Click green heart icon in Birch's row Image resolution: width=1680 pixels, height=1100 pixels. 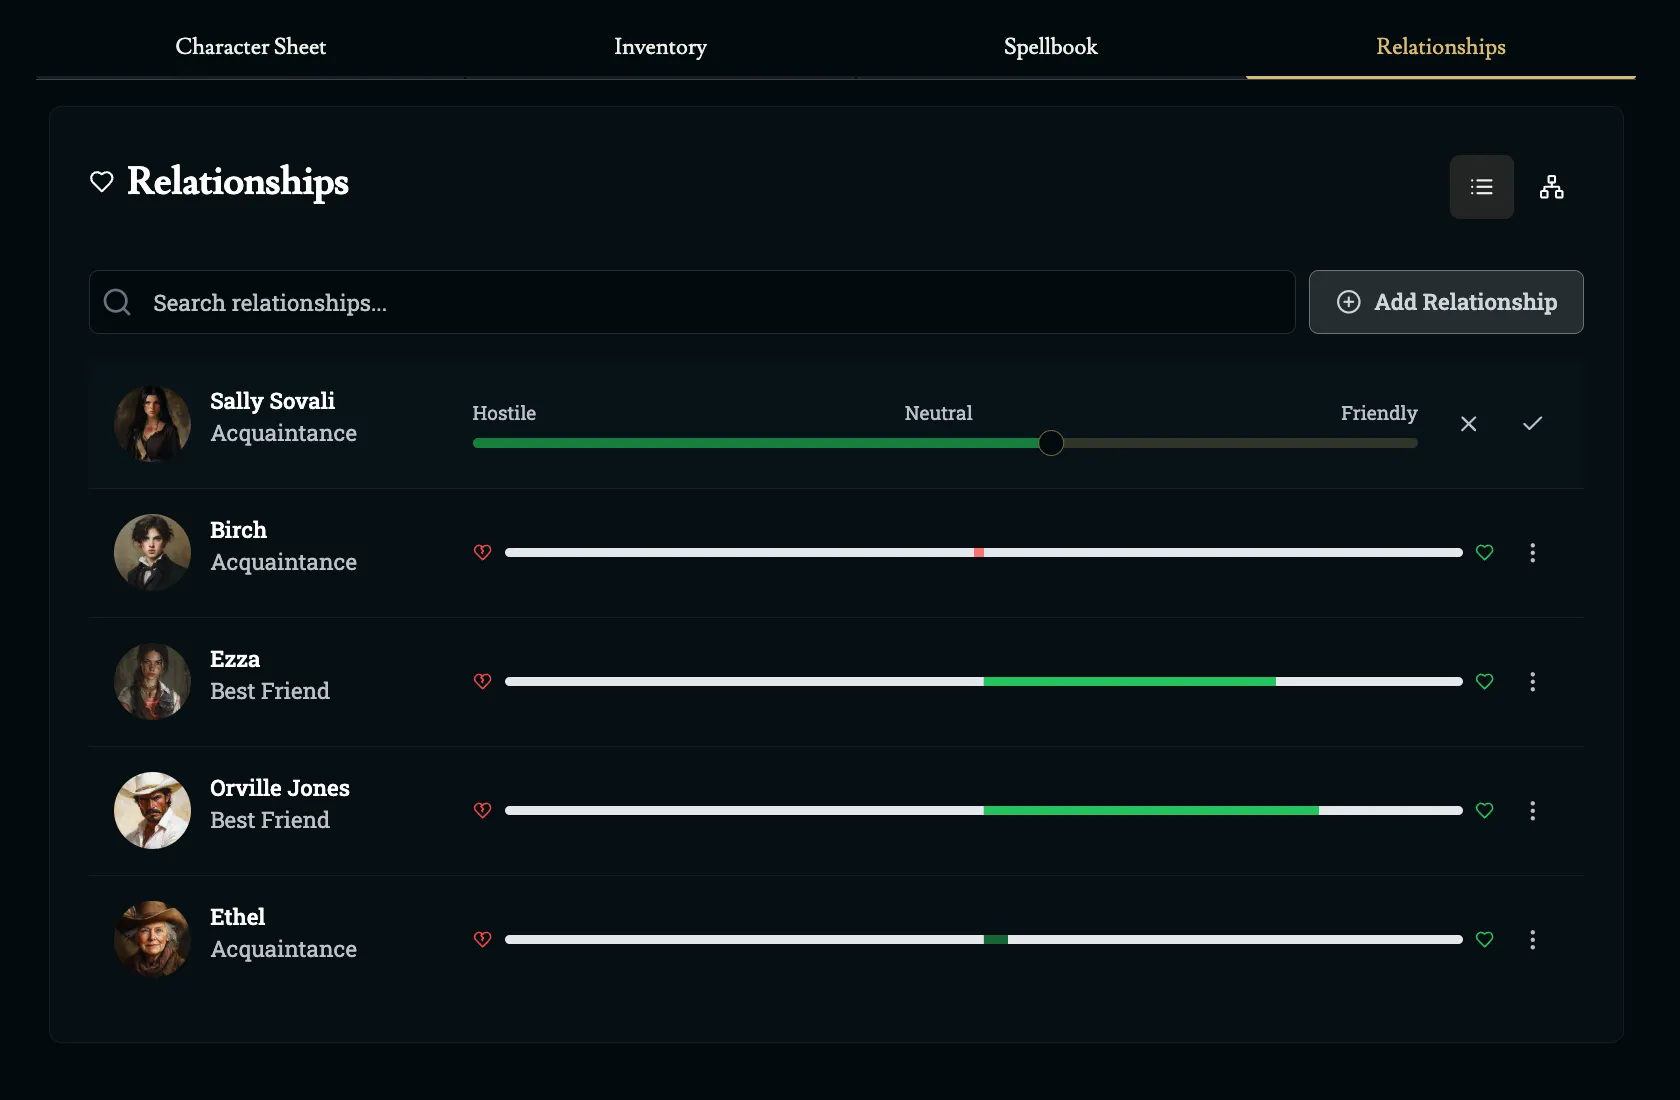(1484, 553)
